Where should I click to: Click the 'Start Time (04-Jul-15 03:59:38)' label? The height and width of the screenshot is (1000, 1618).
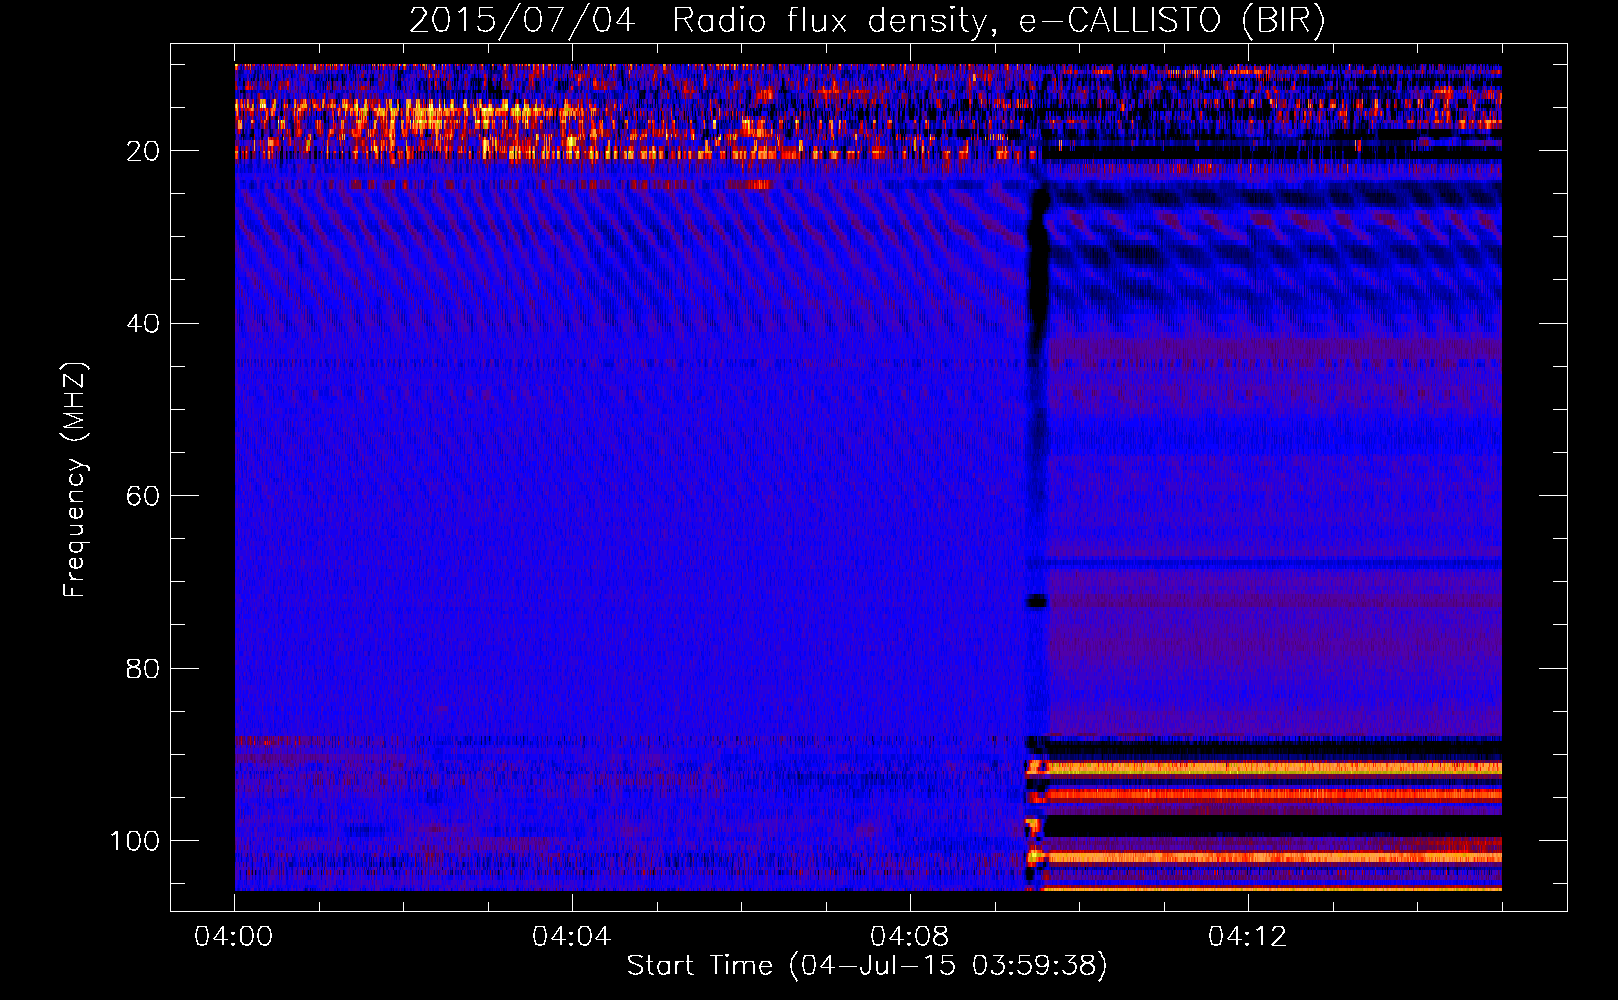[x=867, y=966]
